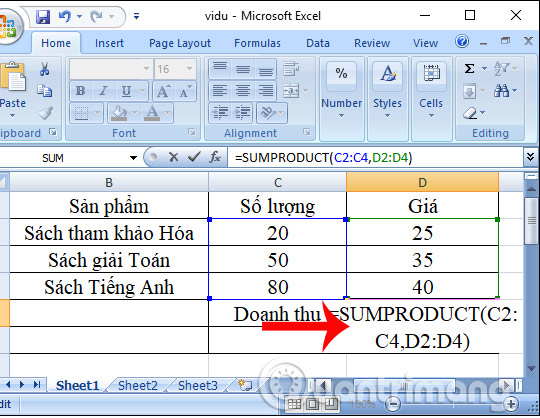The height and width of the screenshot is (418, 540).
Task: Open the Number group dropdown
Action: [x=341, y=116]
